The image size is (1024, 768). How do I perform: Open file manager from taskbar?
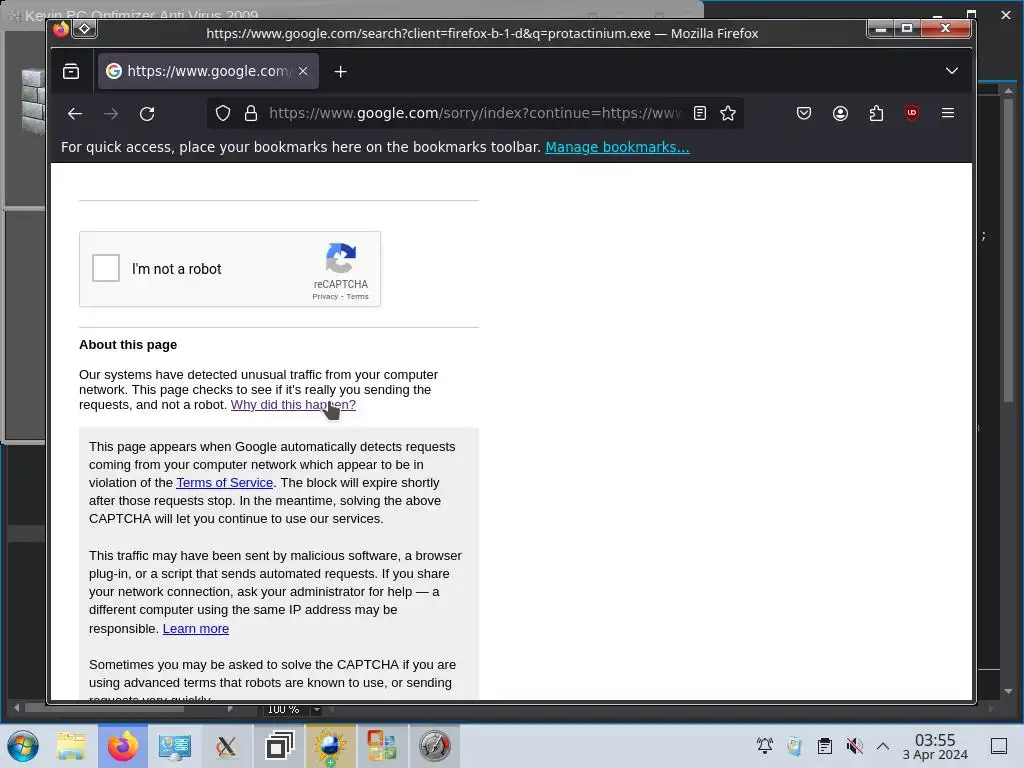click(71, 746)
